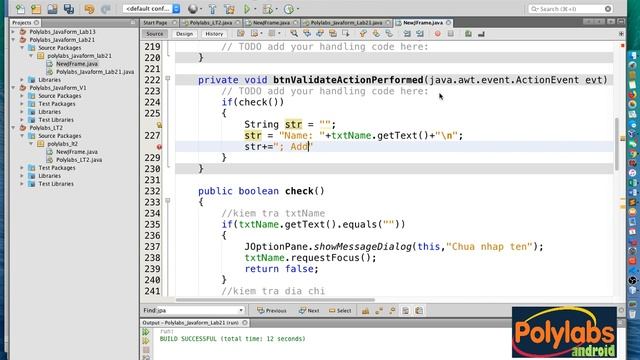
Task: Click the Build Project hammer icon
Action: [x=212, y=9]
